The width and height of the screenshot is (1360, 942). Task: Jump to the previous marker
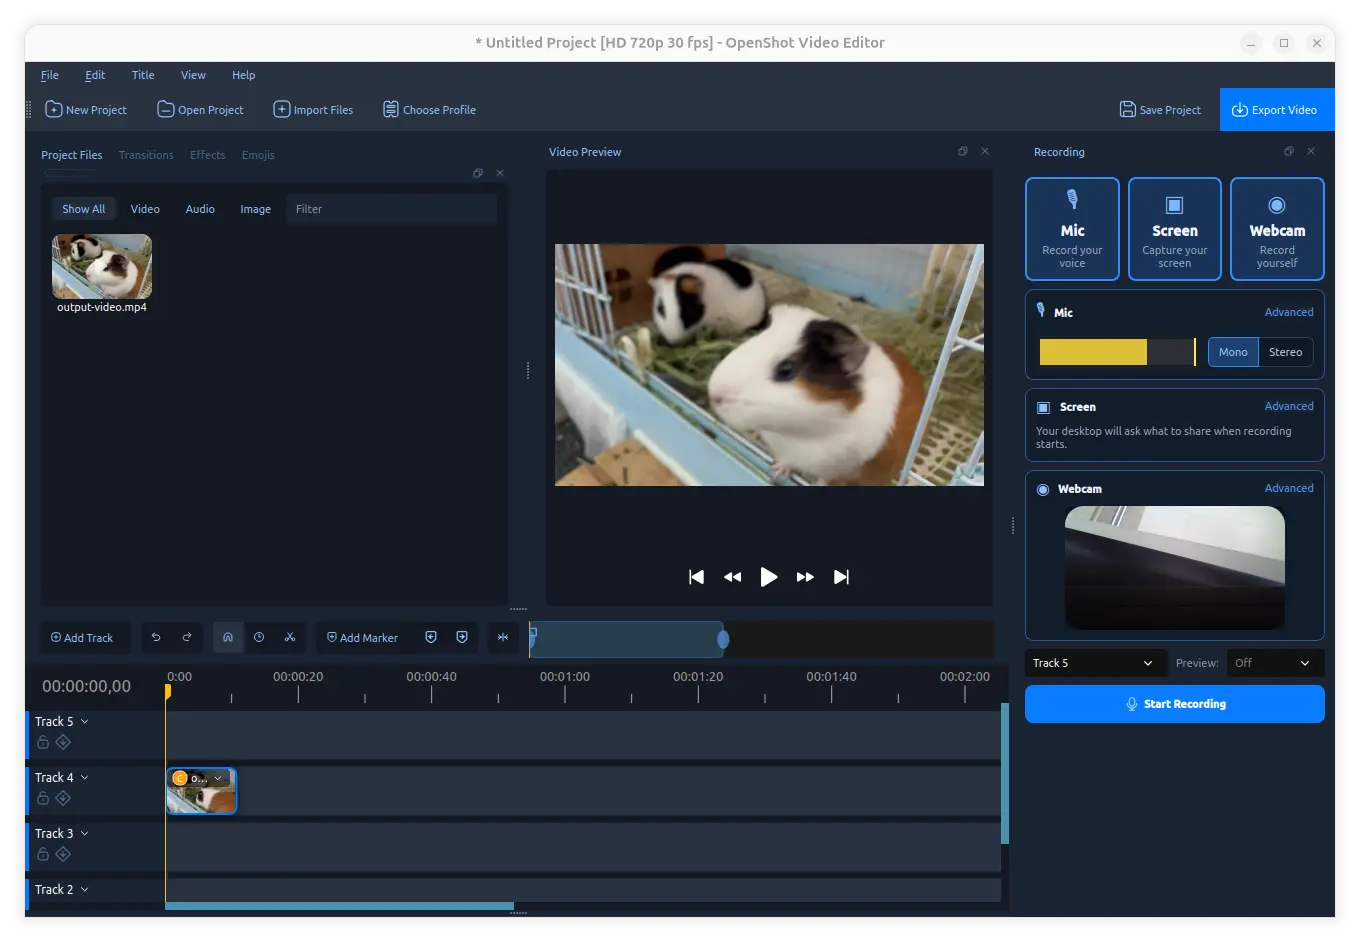[431, 637]
